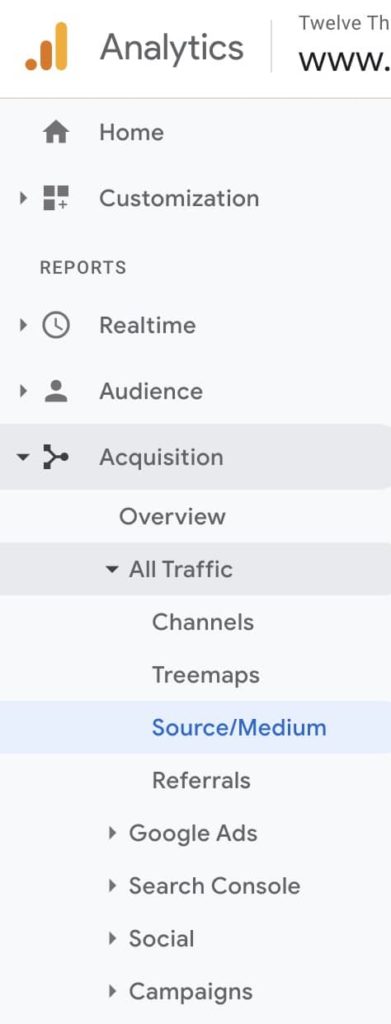
Task: Expand the Social submenu arrow
Action: (x=112, y=939)
